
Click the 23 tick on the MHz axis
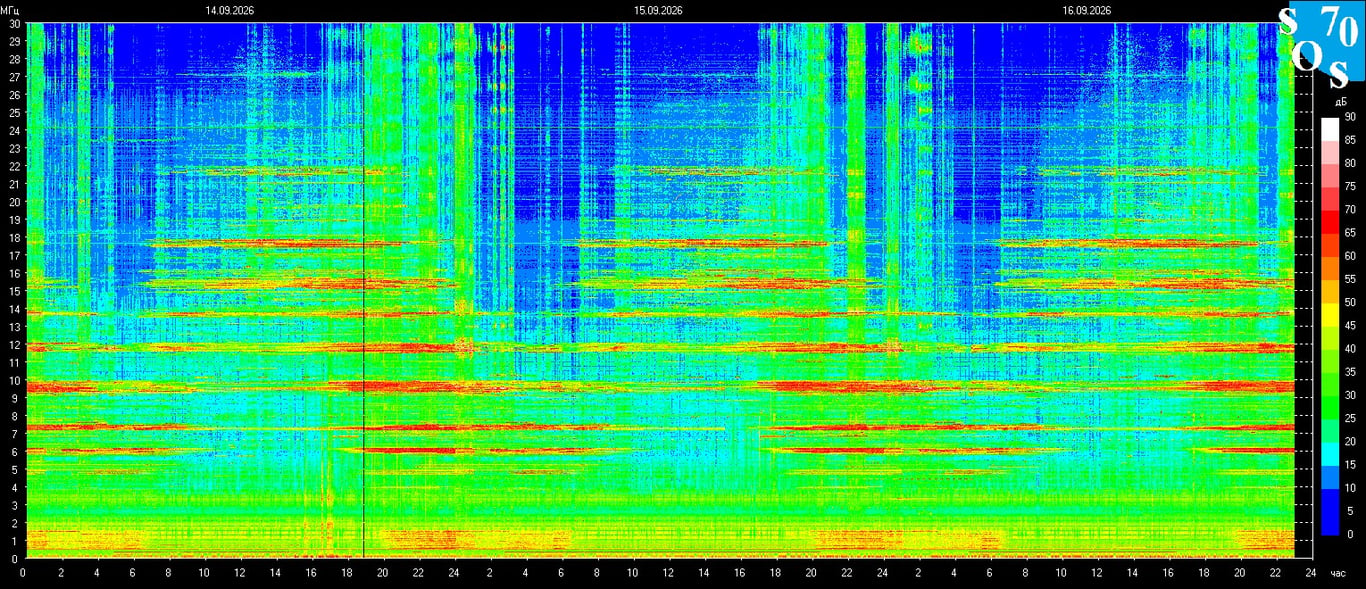pyautogui.click(x=14, y=148)
